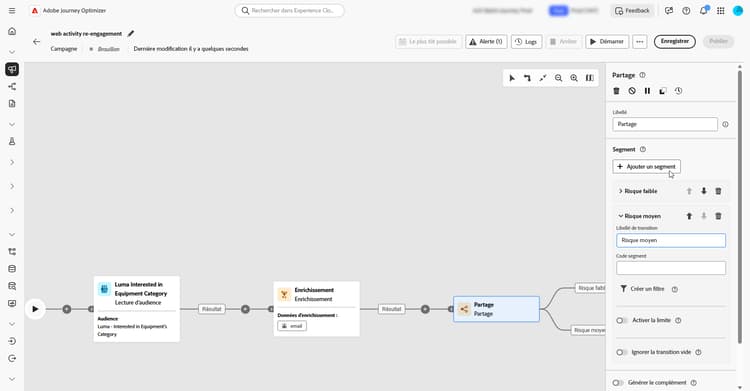Enable the Activer la limite toggle
This screenshot has width=750, height=391.
point(621,320)
